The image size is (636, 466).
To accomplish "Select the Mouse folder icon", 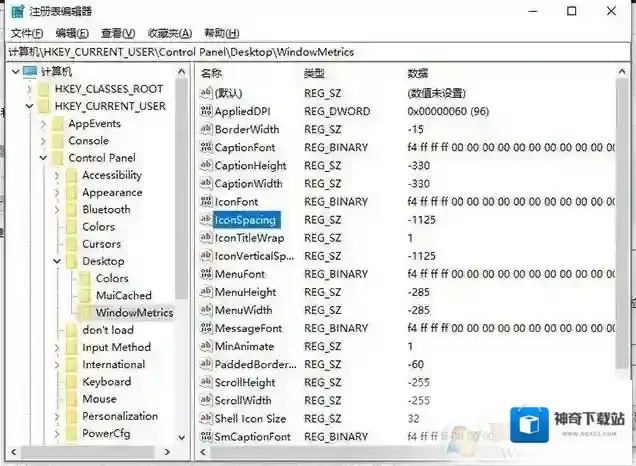I will pos(72,399).
